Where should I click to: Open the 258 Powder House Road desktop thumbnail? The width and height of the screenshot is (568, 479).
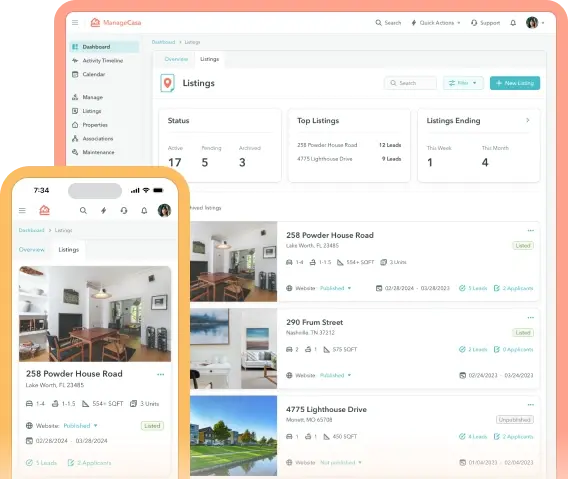[x=234, y=262]
